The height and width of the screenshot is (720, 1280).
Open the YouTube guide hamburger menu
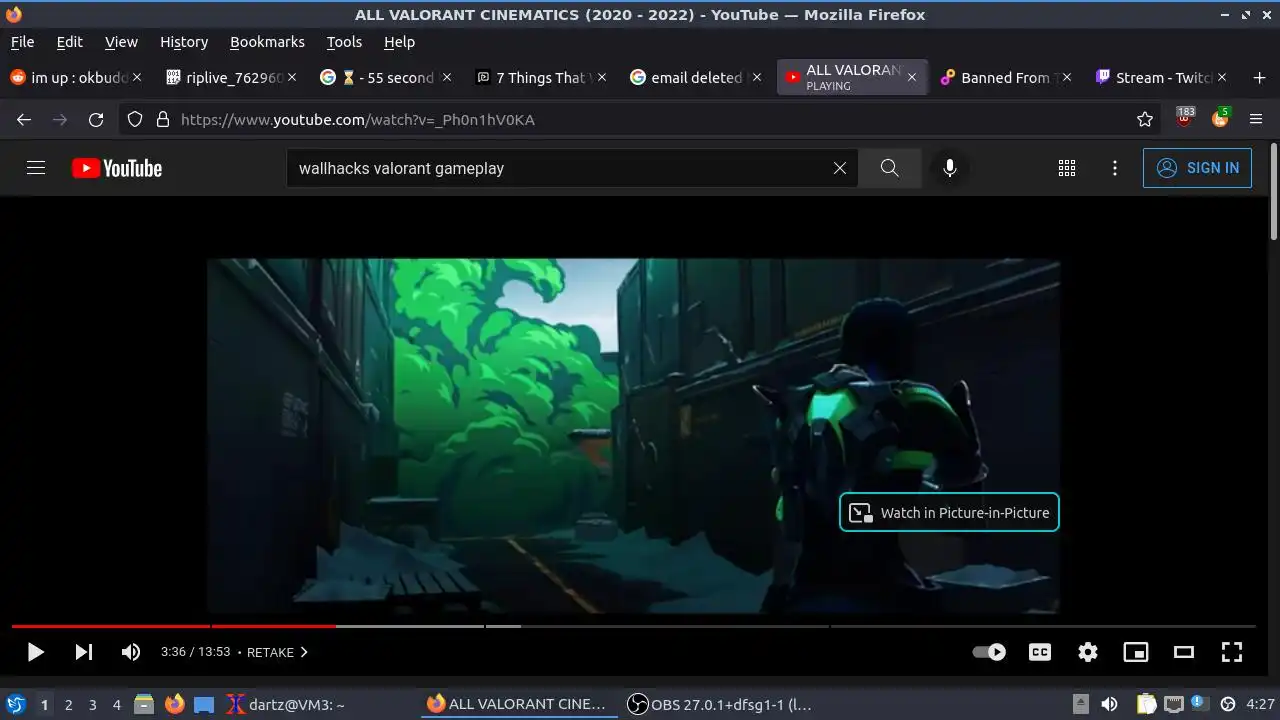(x=36, y=168)
